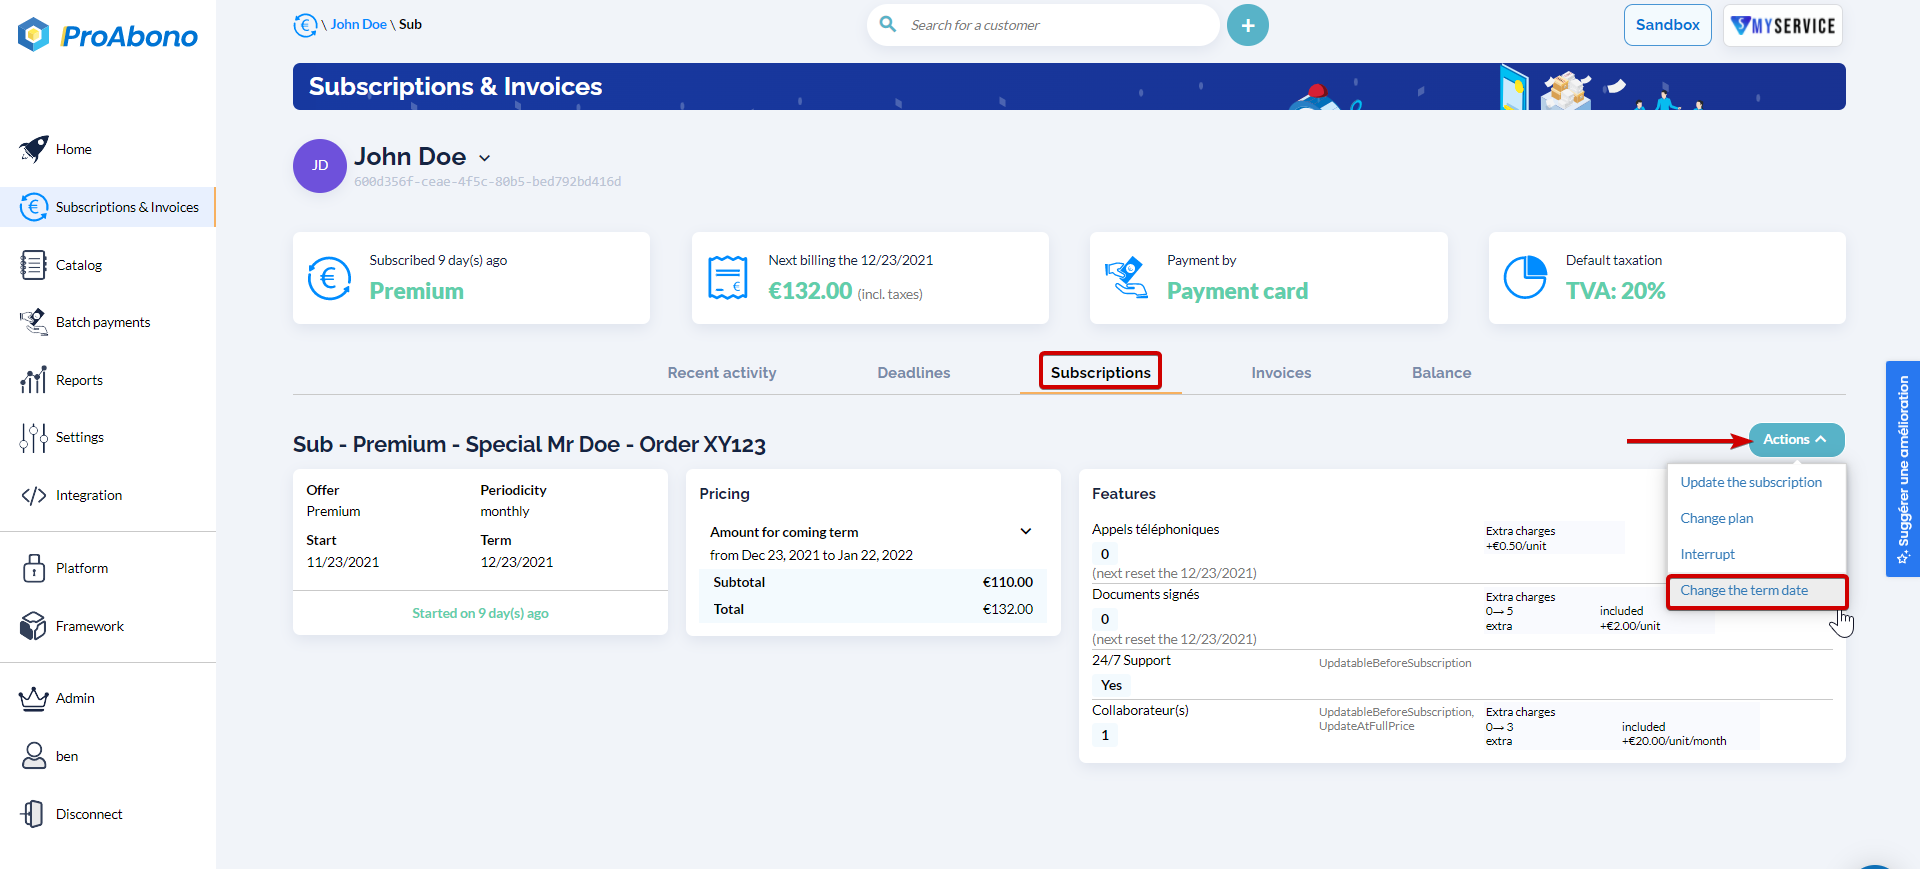The width and height of the screenshot is (1920, 869).
Task: Click John Doe breadcrumb link
Action: click(x=358, y=24)
